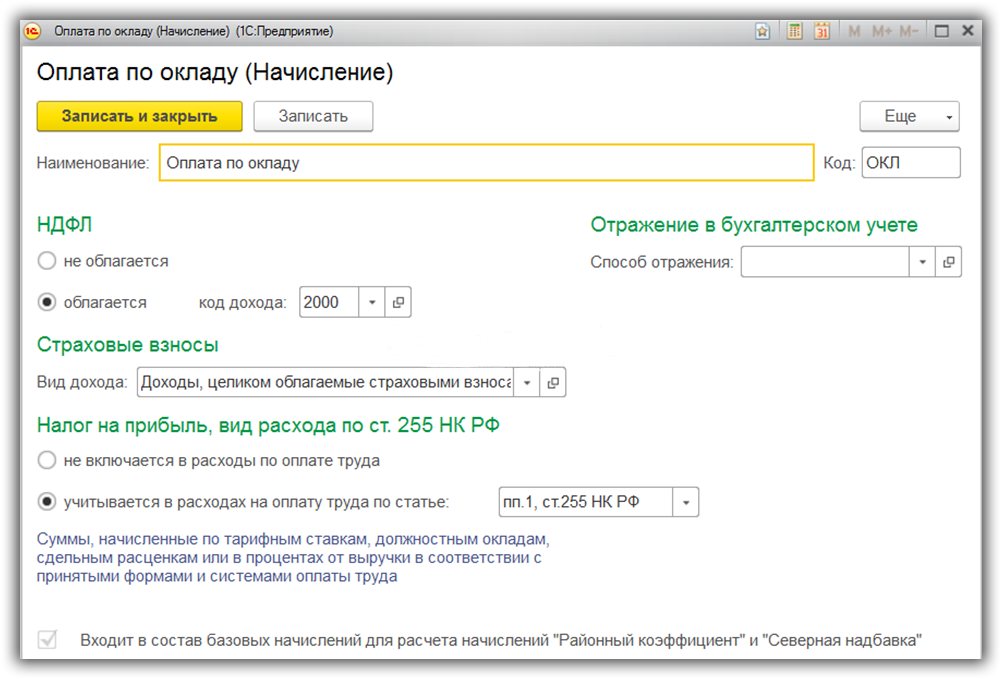The height and width of the screenshot is (679, 1002).
Task: Click the form title 'Оплата по окладу (Начисление)'
Action: (x=215, y=72)
